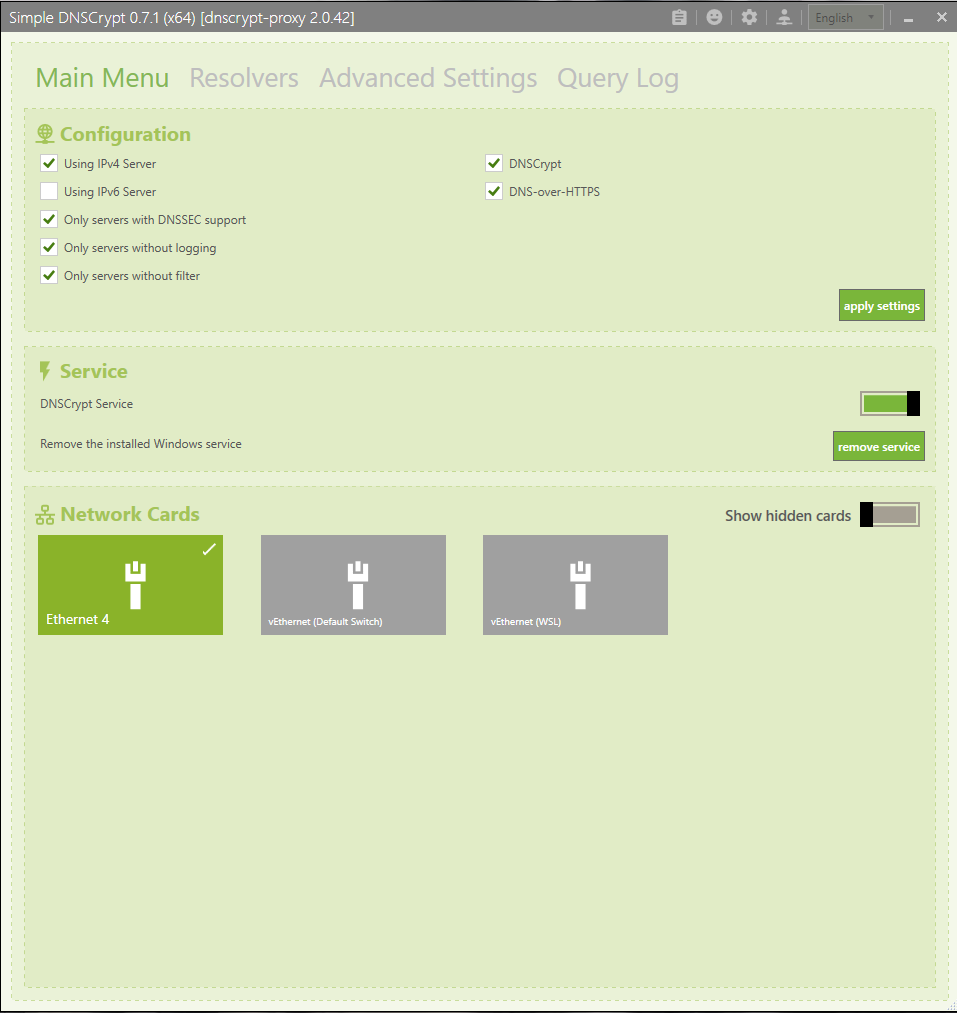This screenshot has width=957, height=1013.
Task: Enable Using IPv6 Server checkbox
Action: click(49, 191)
